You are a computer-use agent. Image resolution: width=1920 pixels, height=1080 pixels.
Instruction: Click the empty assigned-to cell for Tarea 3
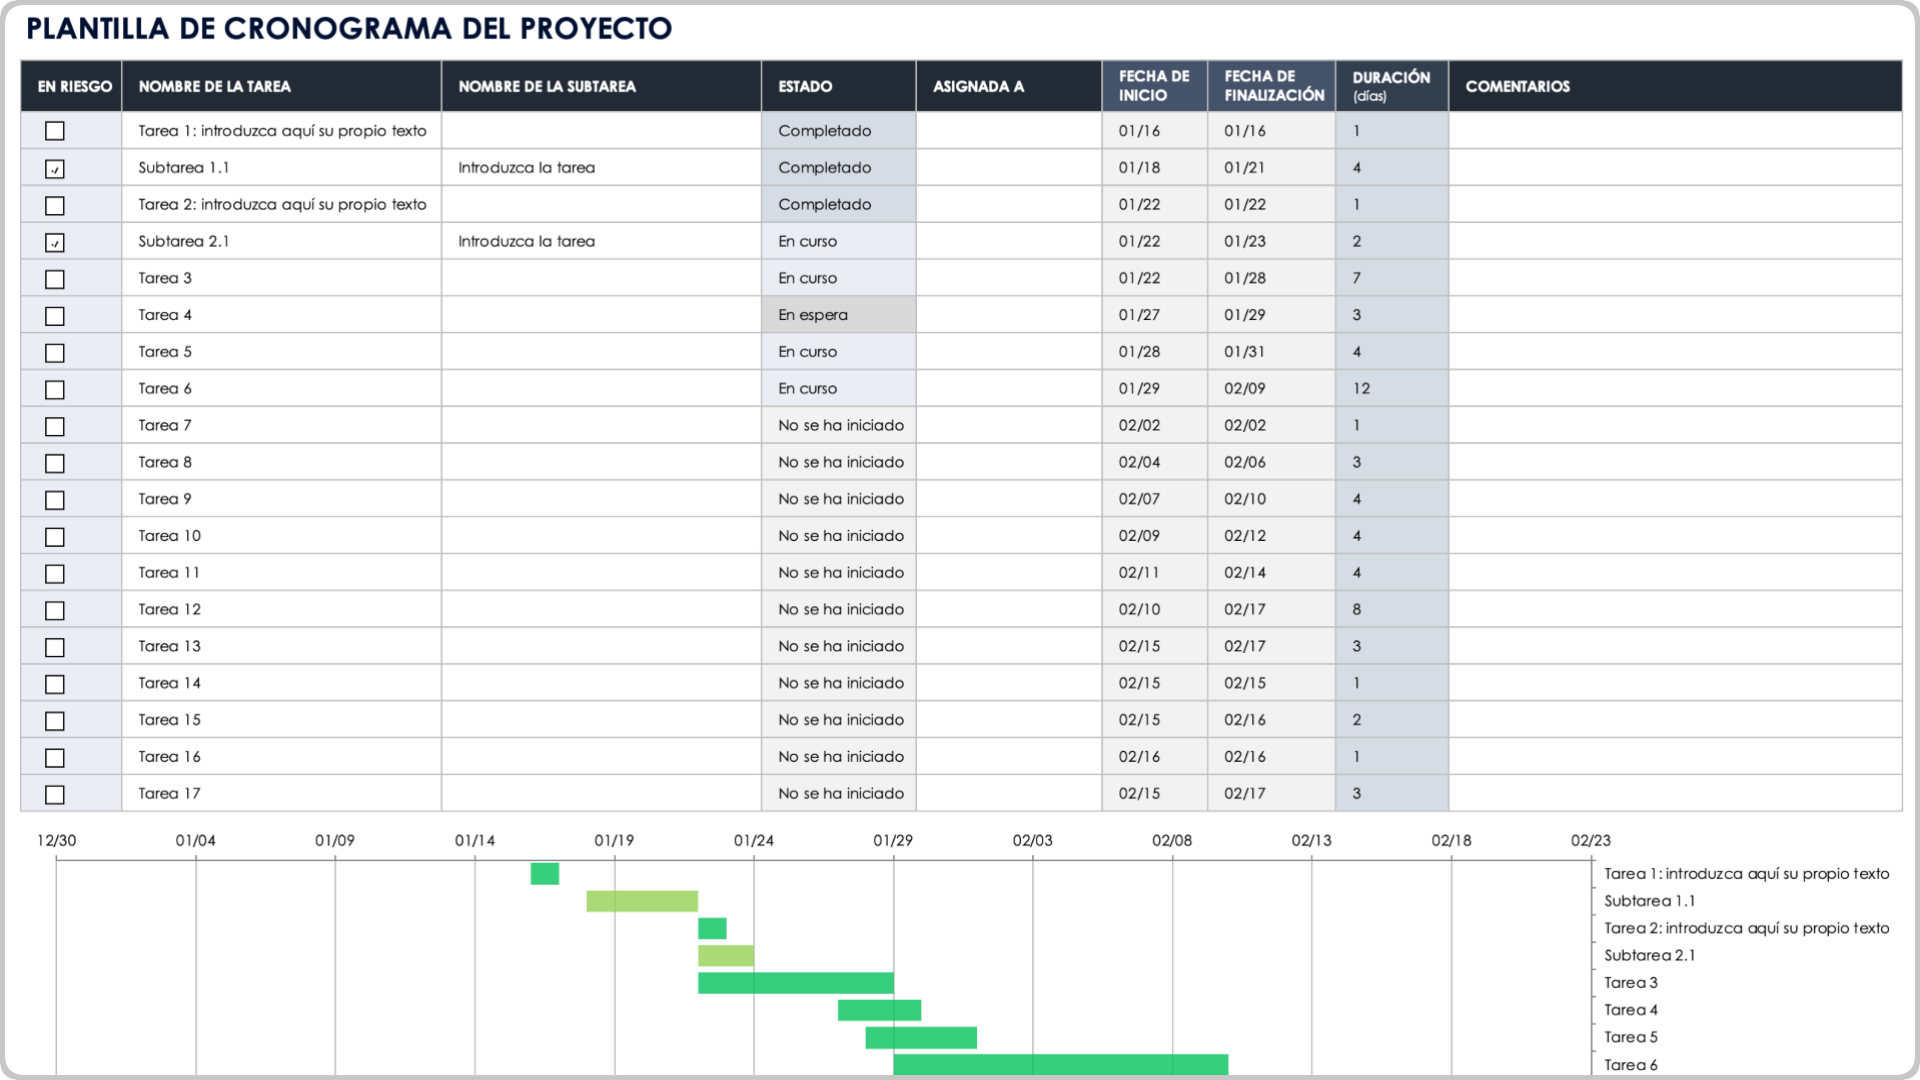pyautogui.click(x=1009, y=278)
